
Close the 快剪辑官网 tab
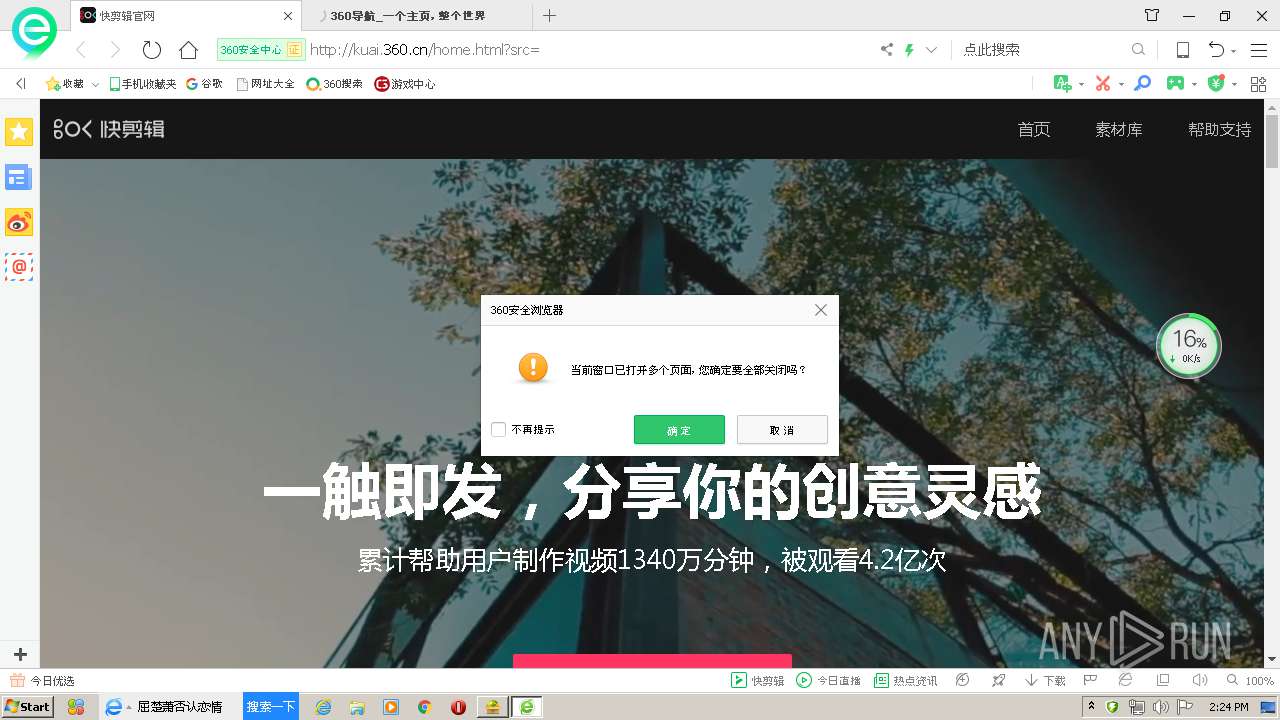point(288,15)
